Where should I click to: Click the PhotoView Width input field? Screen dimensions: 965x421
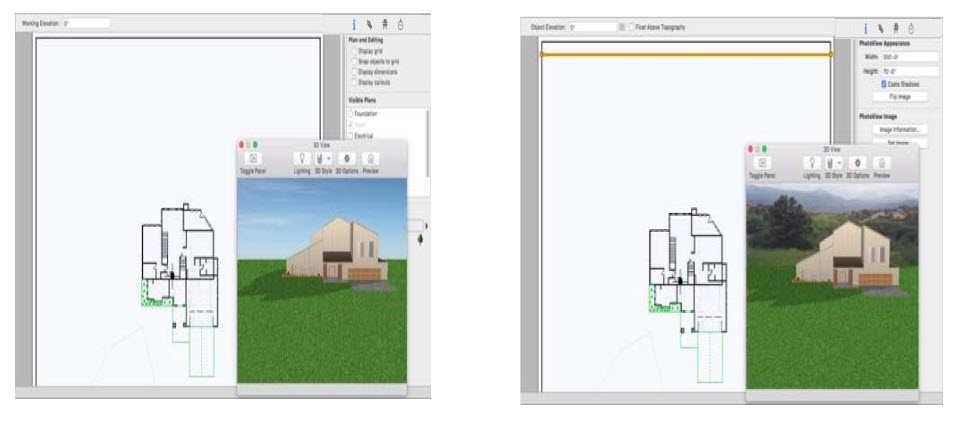910,57
